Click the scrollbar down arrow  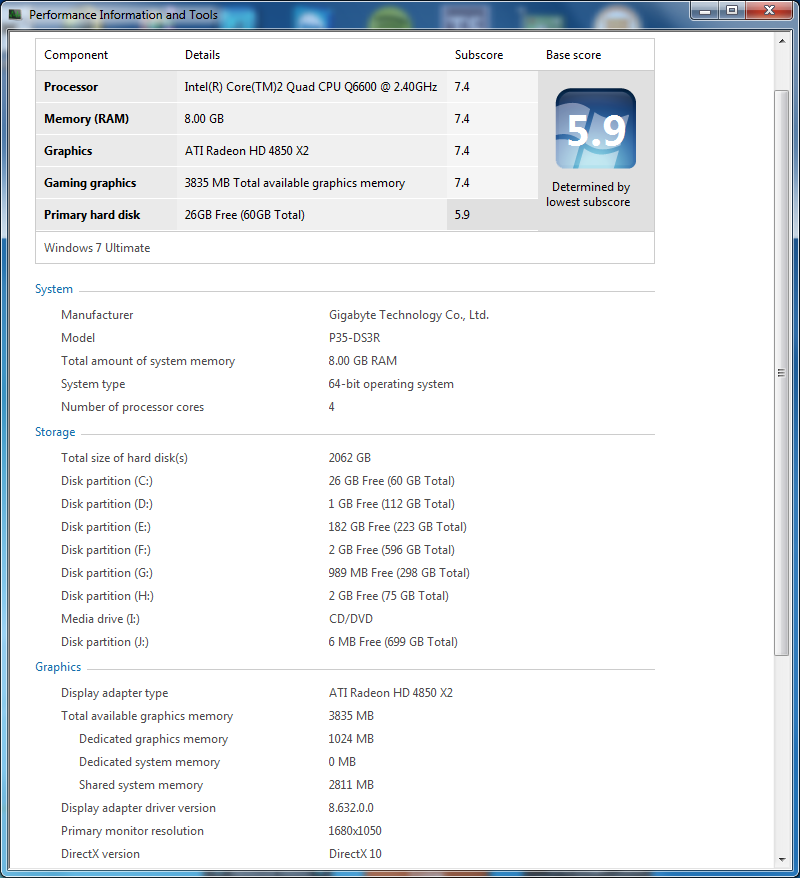pos(782,859)
